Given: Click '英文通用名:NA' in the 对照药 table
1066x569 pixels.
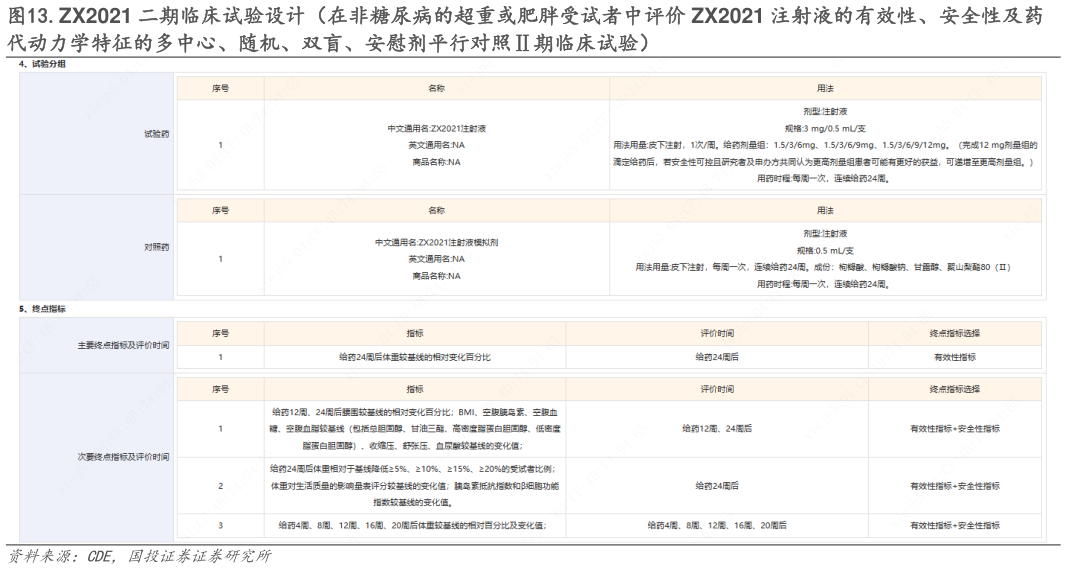Looking at the screenshot, I should (x=436, y=259).
